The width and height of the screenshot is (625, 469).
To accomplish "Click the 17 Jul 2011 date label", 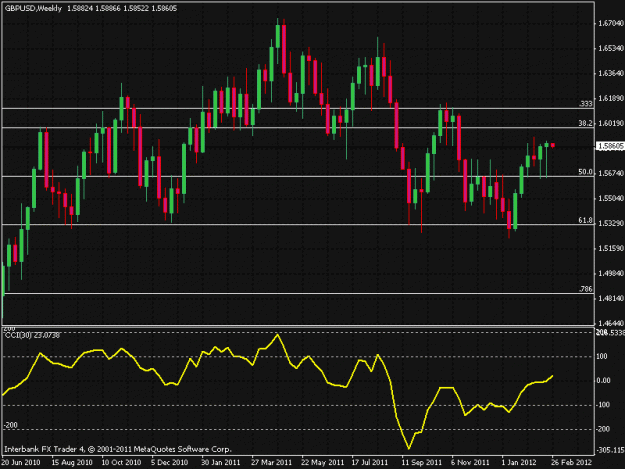I will tap(369, 462).
